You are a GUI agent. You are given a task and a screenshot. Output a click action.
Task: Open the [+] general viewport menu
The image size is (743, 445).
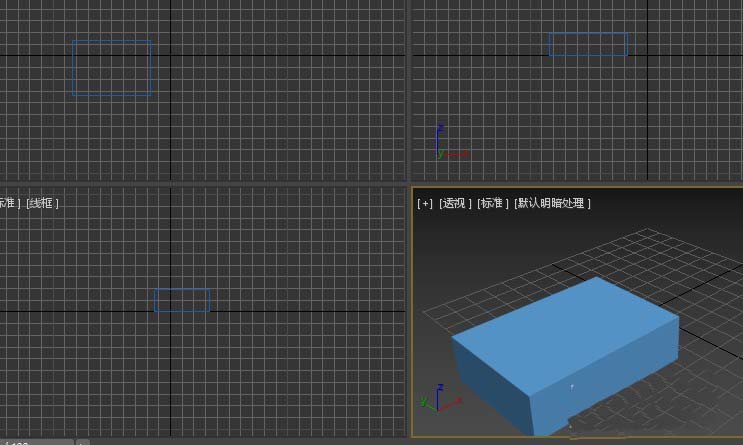point(425,203)
